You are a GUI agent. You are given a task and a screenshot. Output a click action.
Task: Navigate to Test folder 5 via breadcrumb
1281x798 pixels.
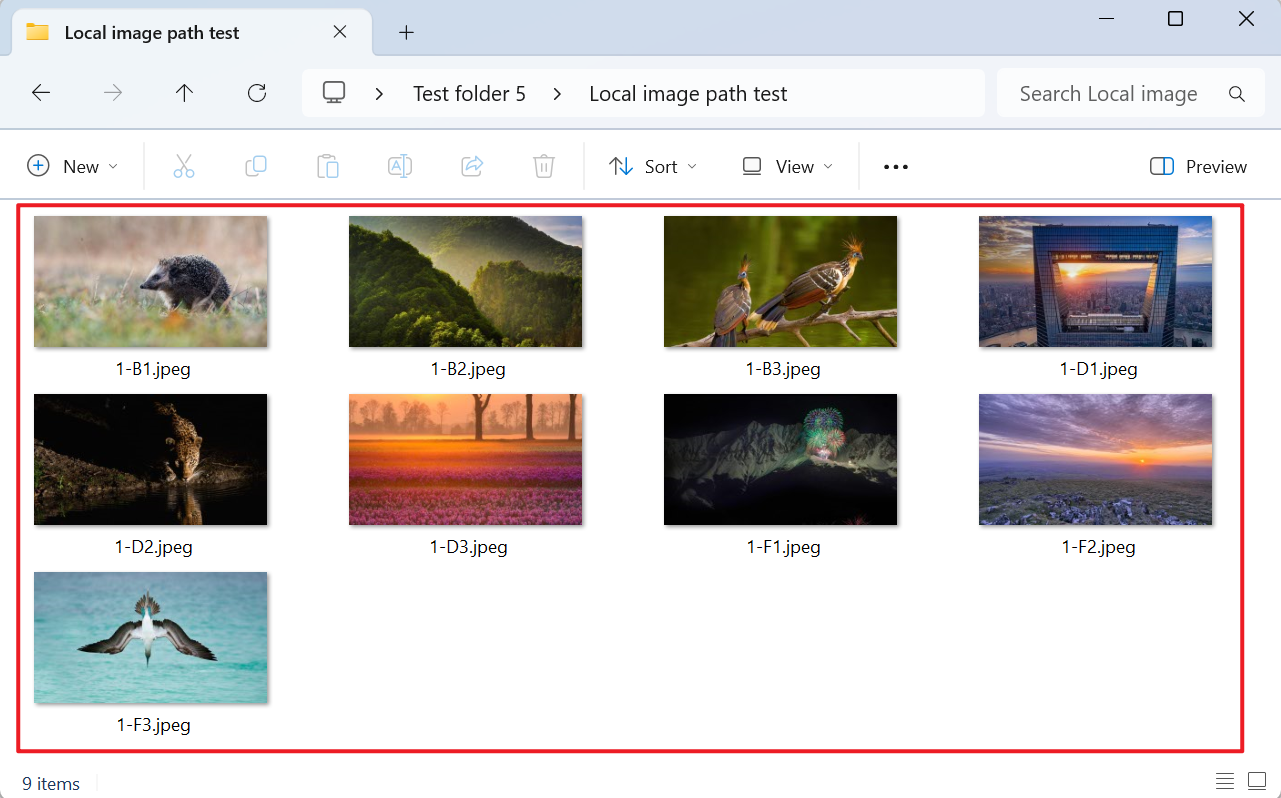click(x=469, y=93)
